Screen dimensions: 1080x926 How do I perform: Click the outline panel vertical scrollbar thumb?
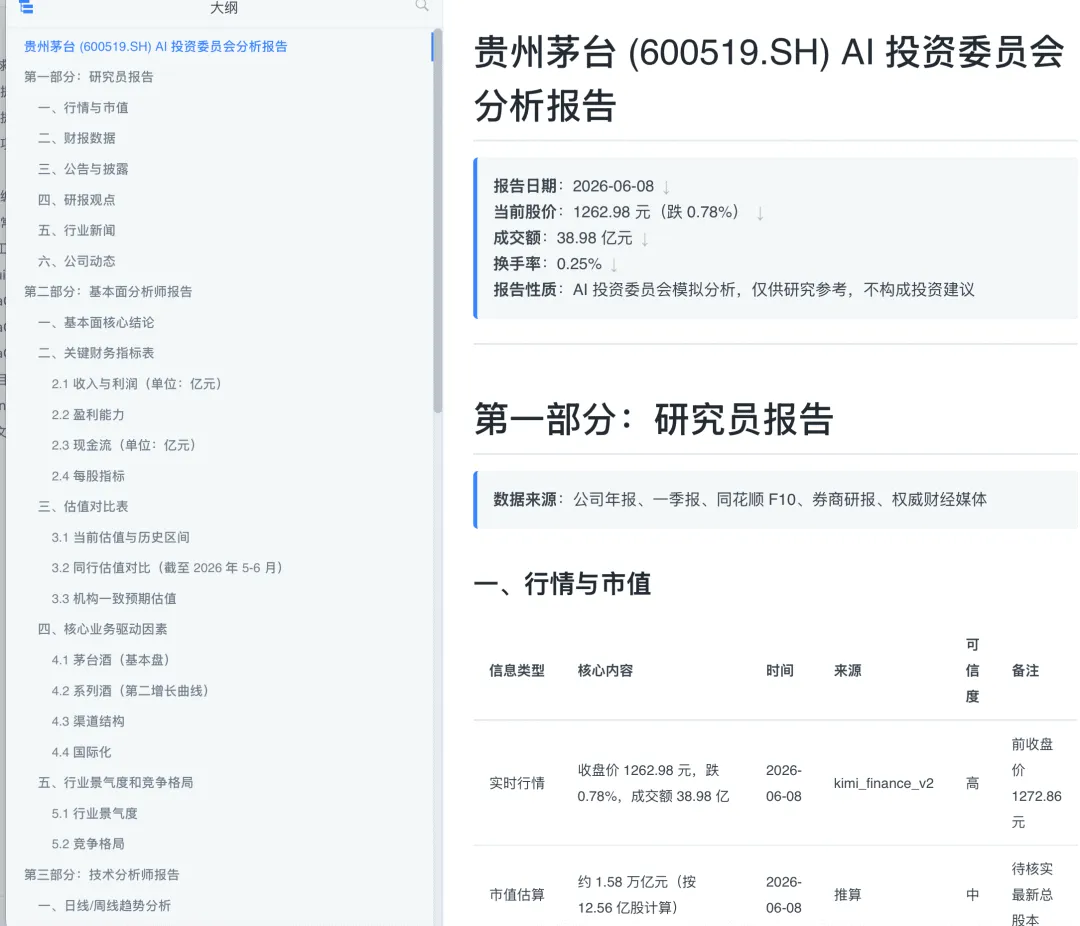point(437,220)
